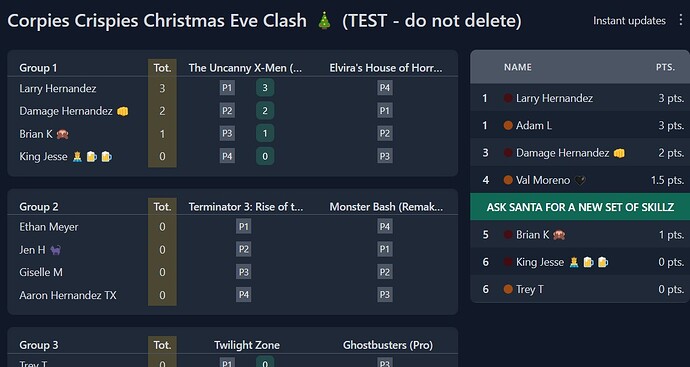690x367 pixels.
Task: Click the Group 1 Tot. column header
Action: tap(162, 68)
